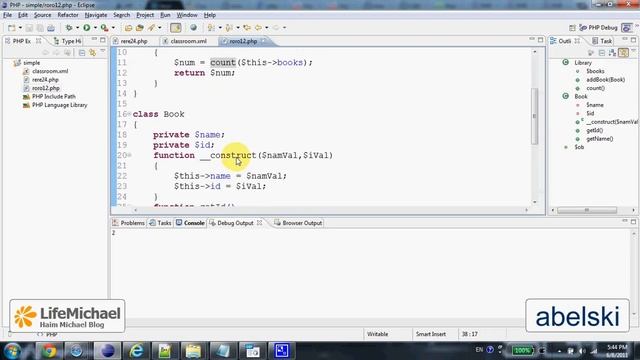Viewport: 640px width, 360px height.
Task: Select the simple project in PHP Explorer
Action: point(27,63)
